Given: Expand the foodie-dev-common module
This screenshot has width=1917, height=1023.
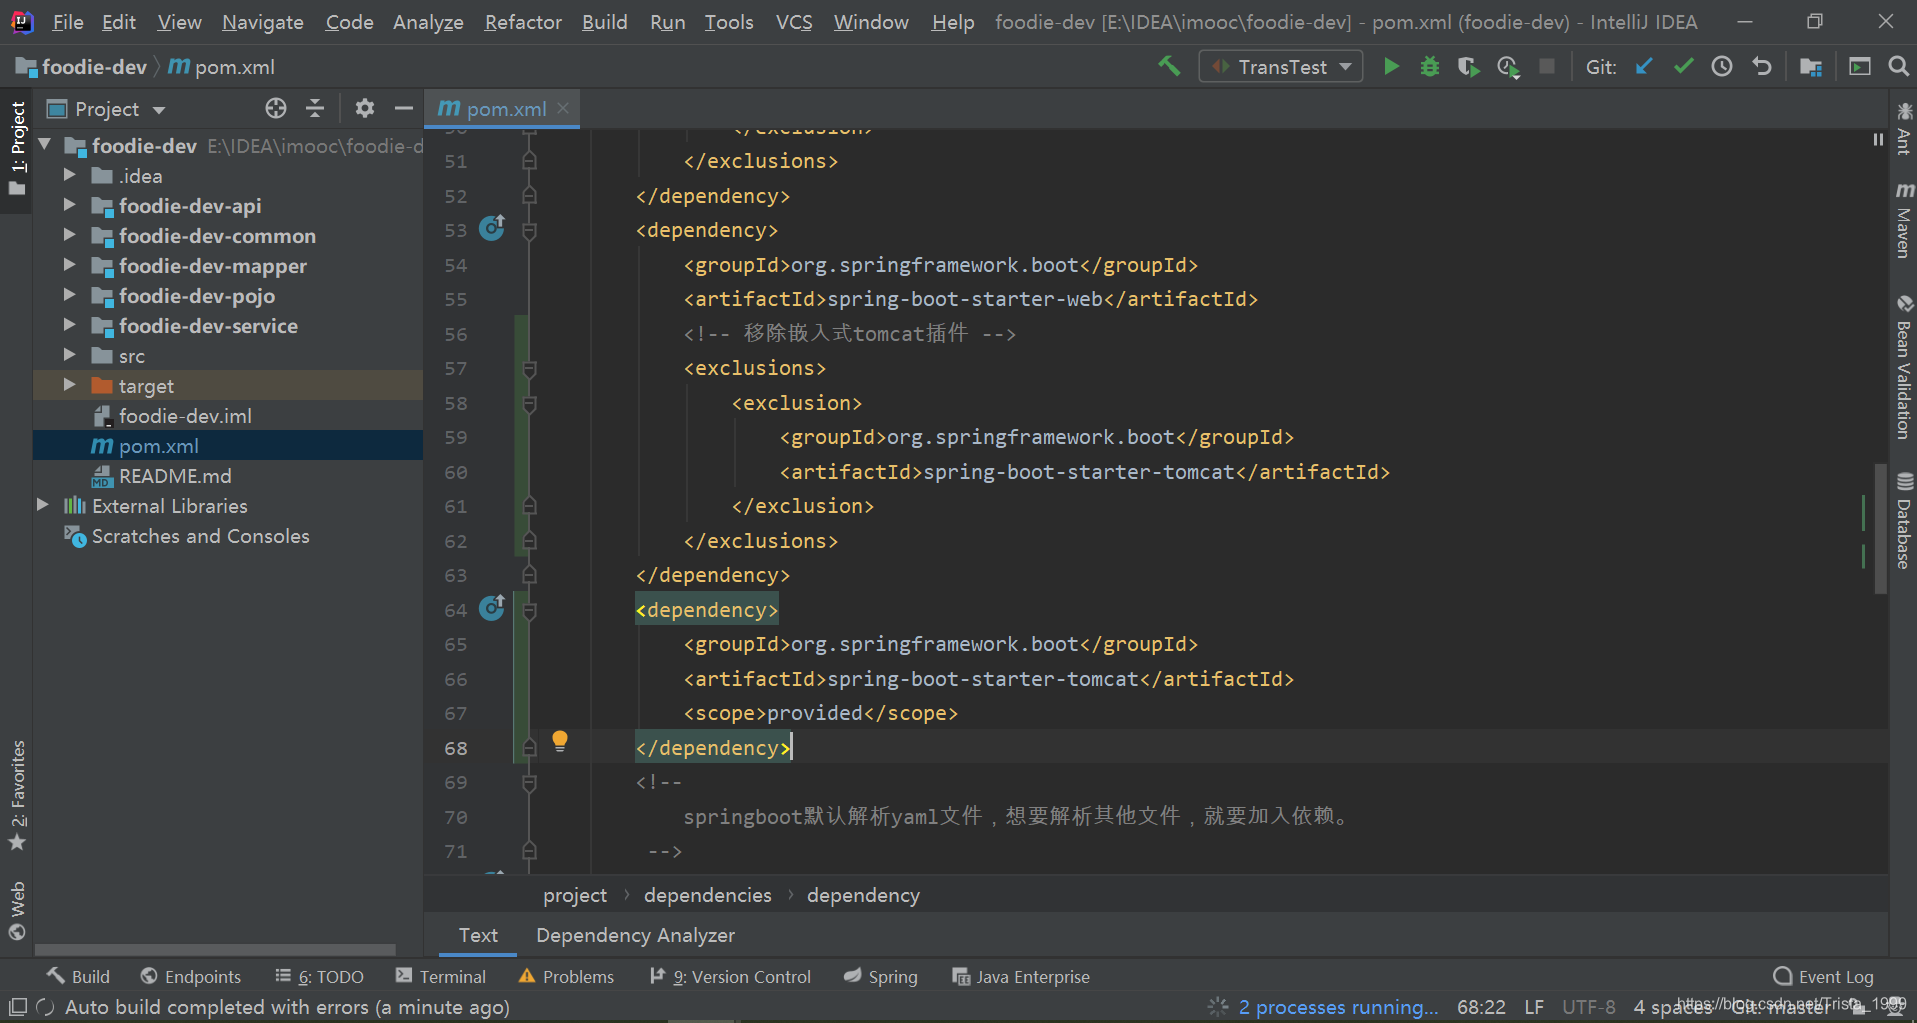Looking at the screenshot, I should (69, 235).
